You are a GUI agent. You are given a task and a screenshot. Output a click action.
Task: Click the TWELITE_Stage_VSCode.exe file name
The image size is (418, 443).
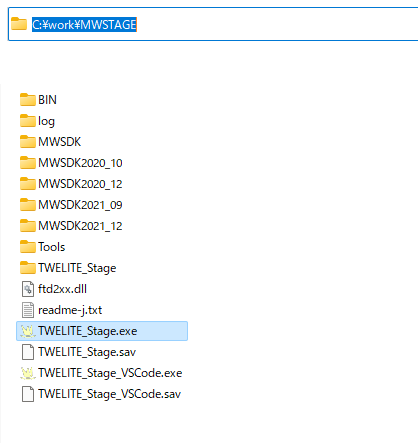[x=110, y=373]
